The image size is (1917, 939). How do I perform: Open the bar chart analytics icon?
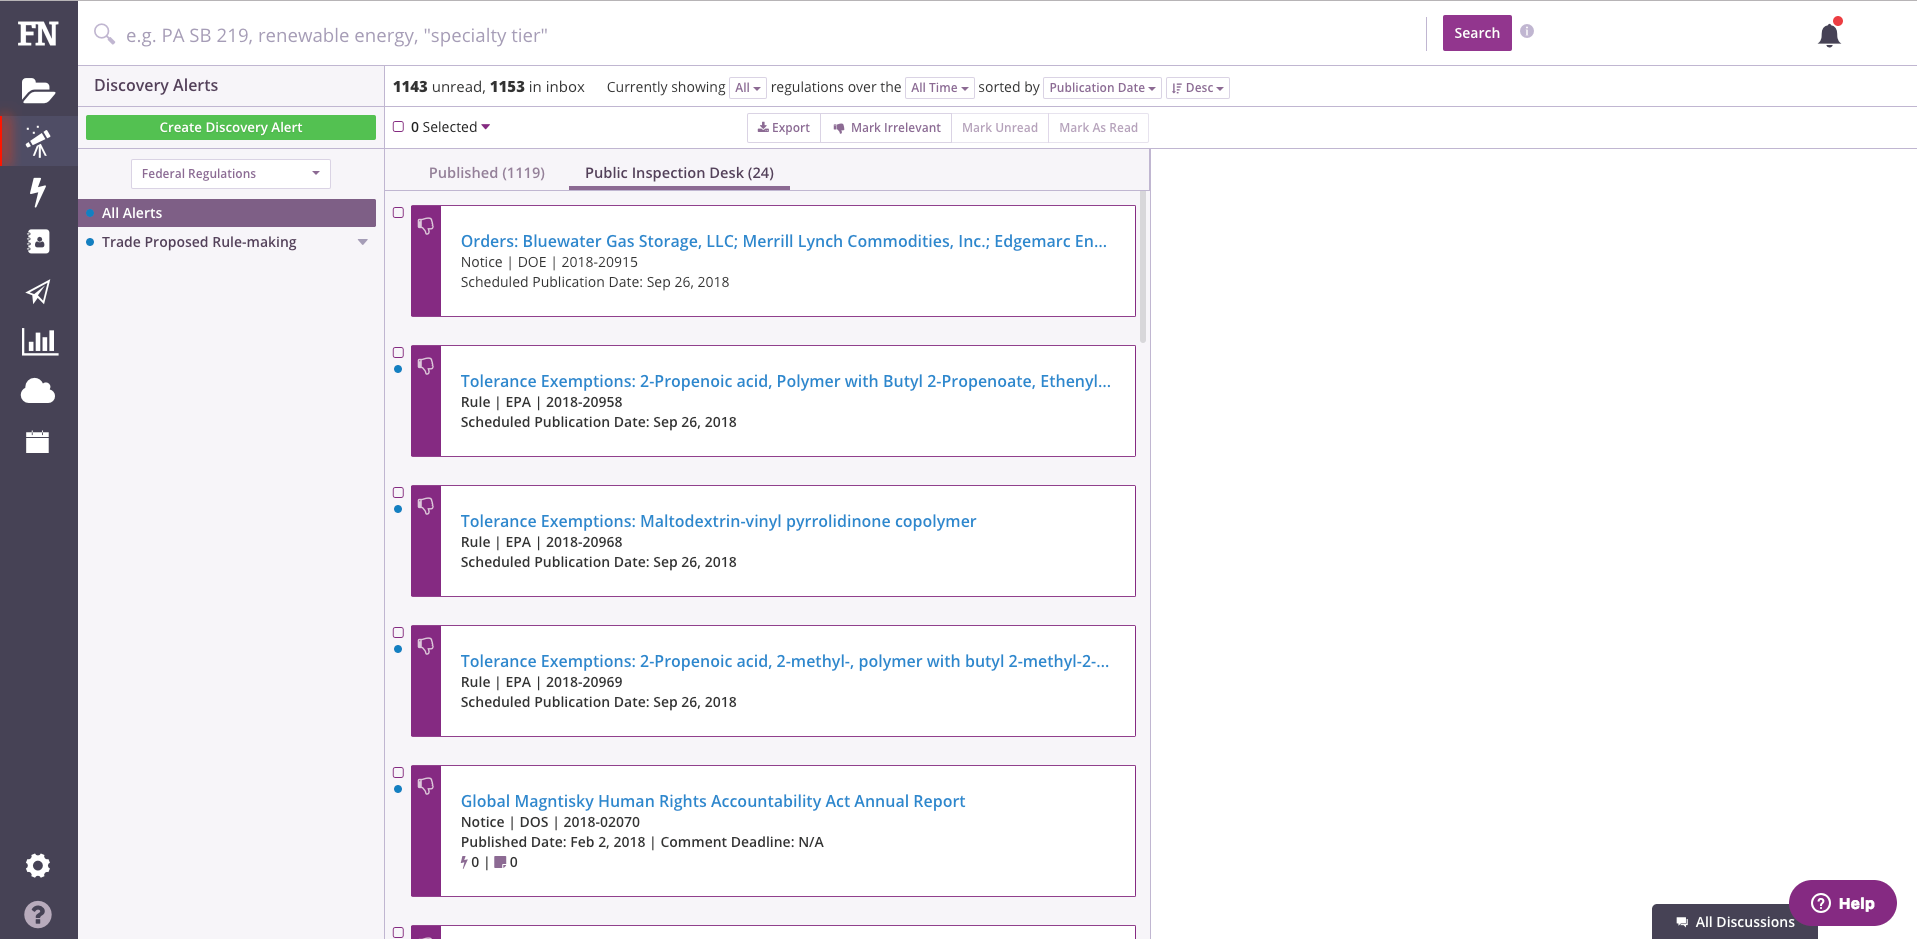(39, 342)
